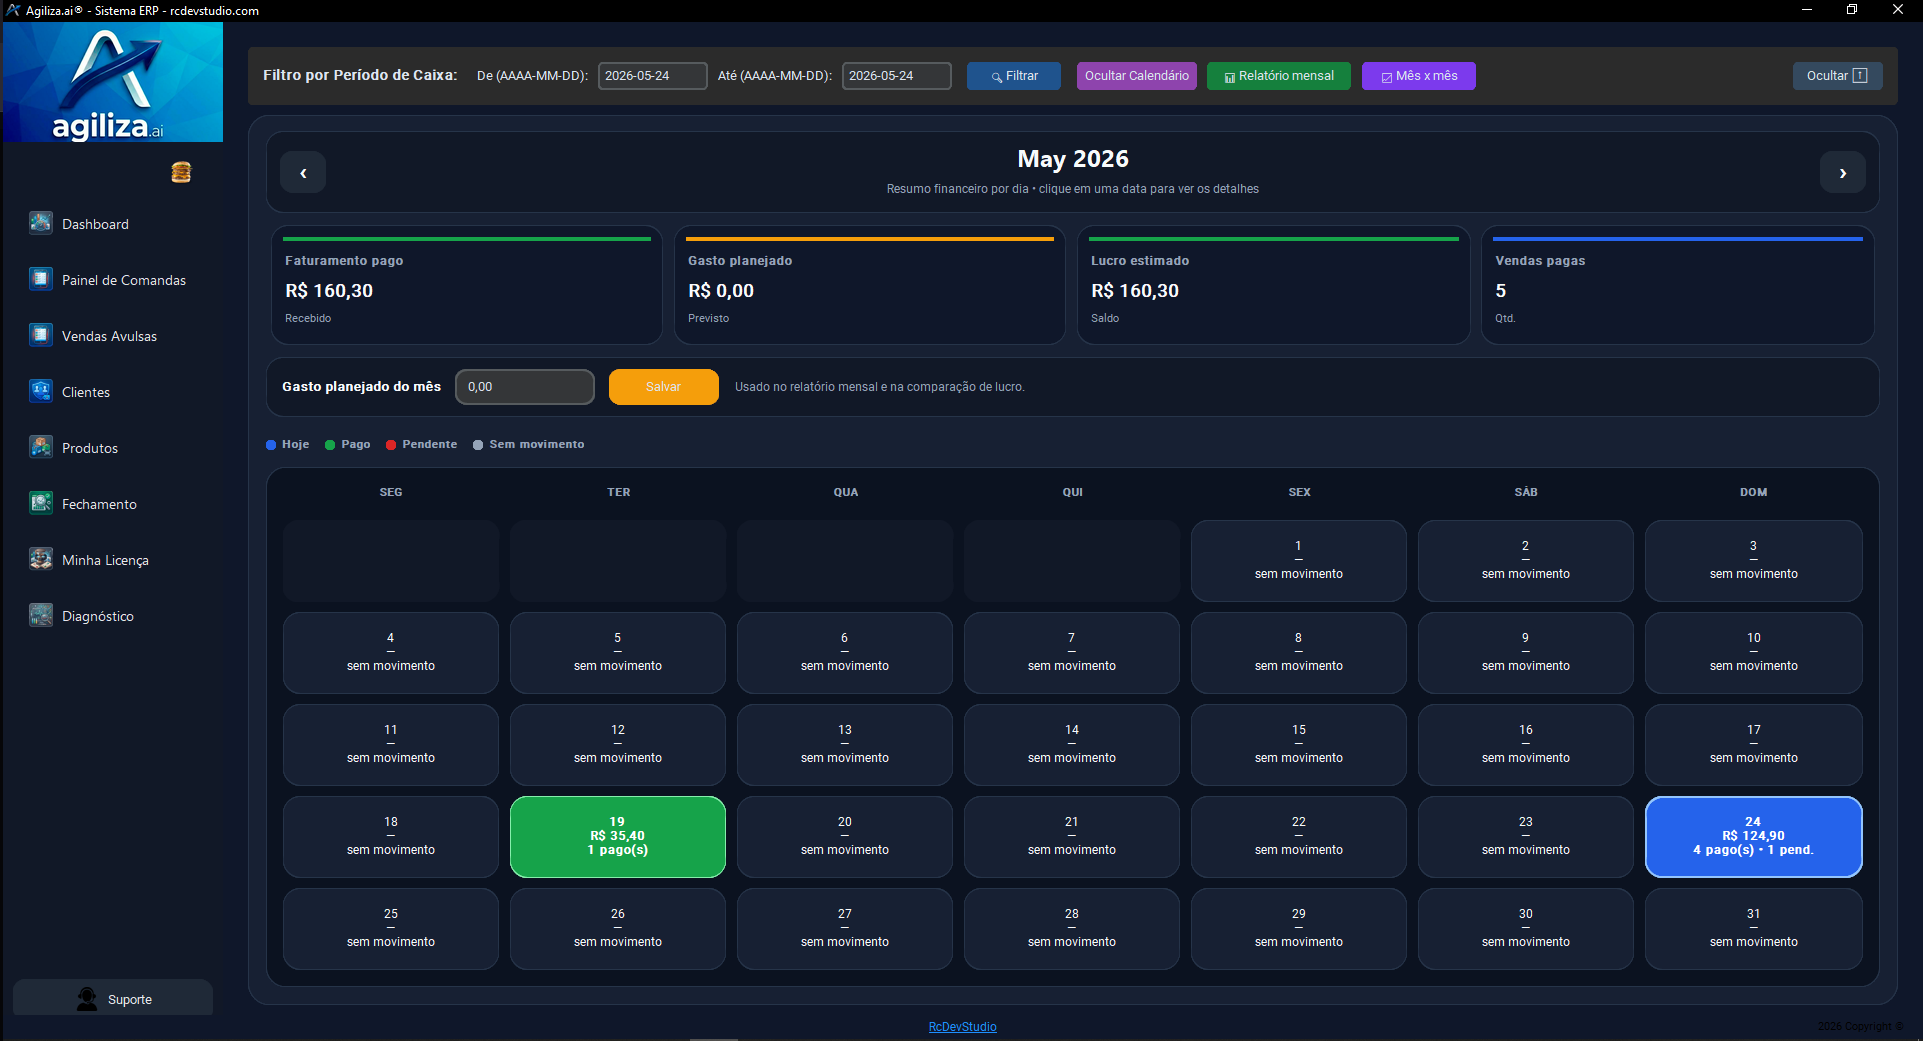Open day 18 calendar cell
This screenshot has height=1041, width=1923.
[x=391, y=837]
